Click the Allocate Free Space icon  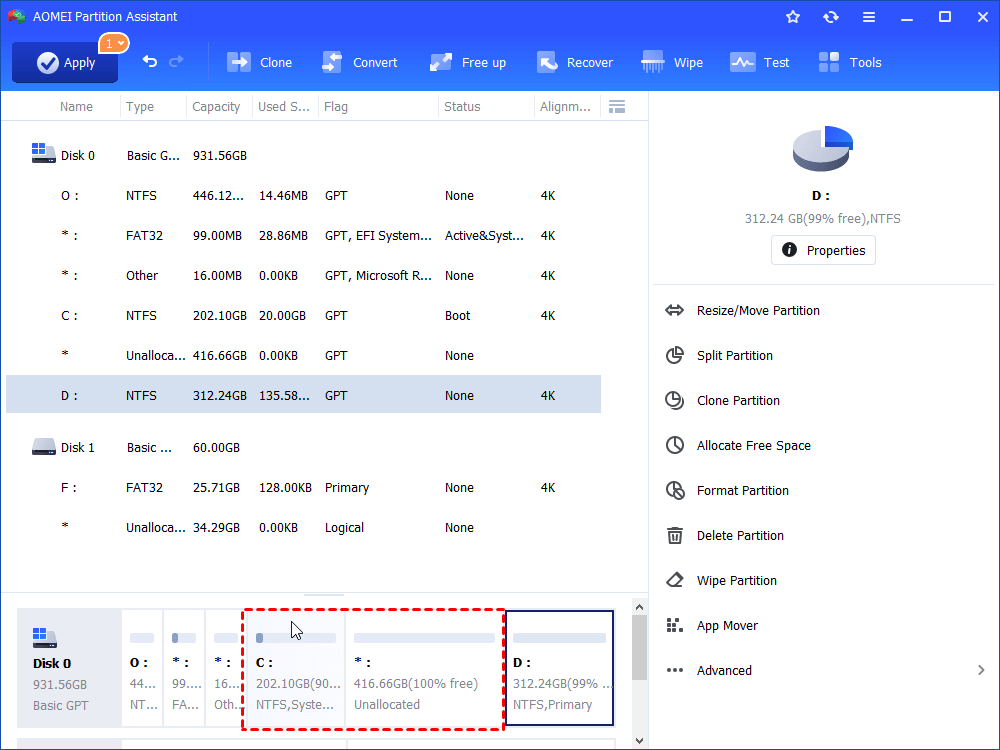[x=674, y=445]
